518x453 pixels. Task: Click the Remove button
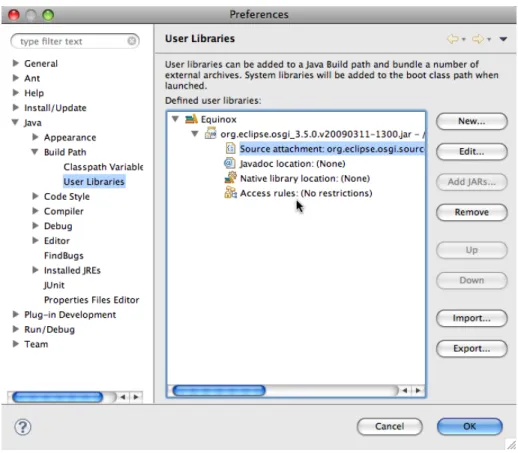click(471, 212)
